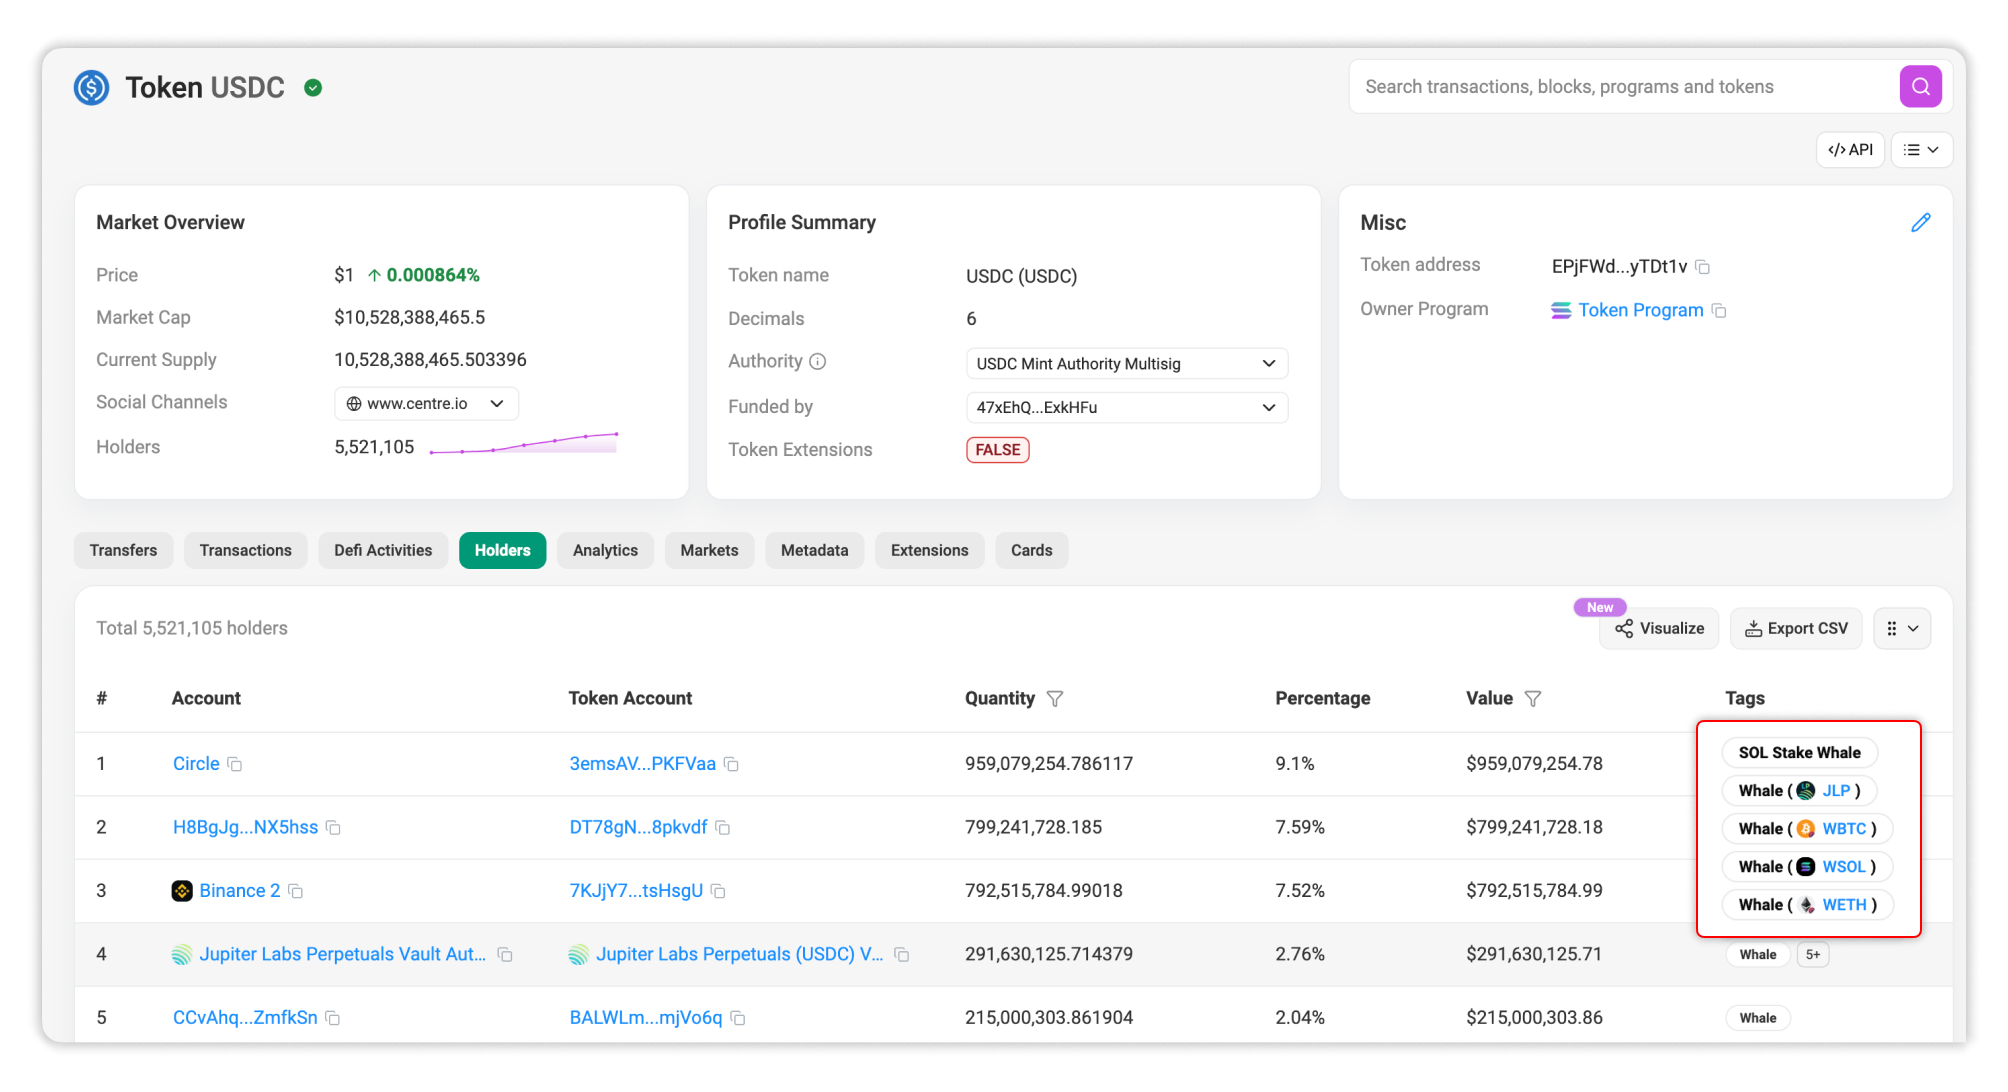The height and width of the screenshot is (1092, 2008).
Task: Open the Authority dropdown showing USDC Mint Authority Multisig
Action: click(x=1268, y=363)
